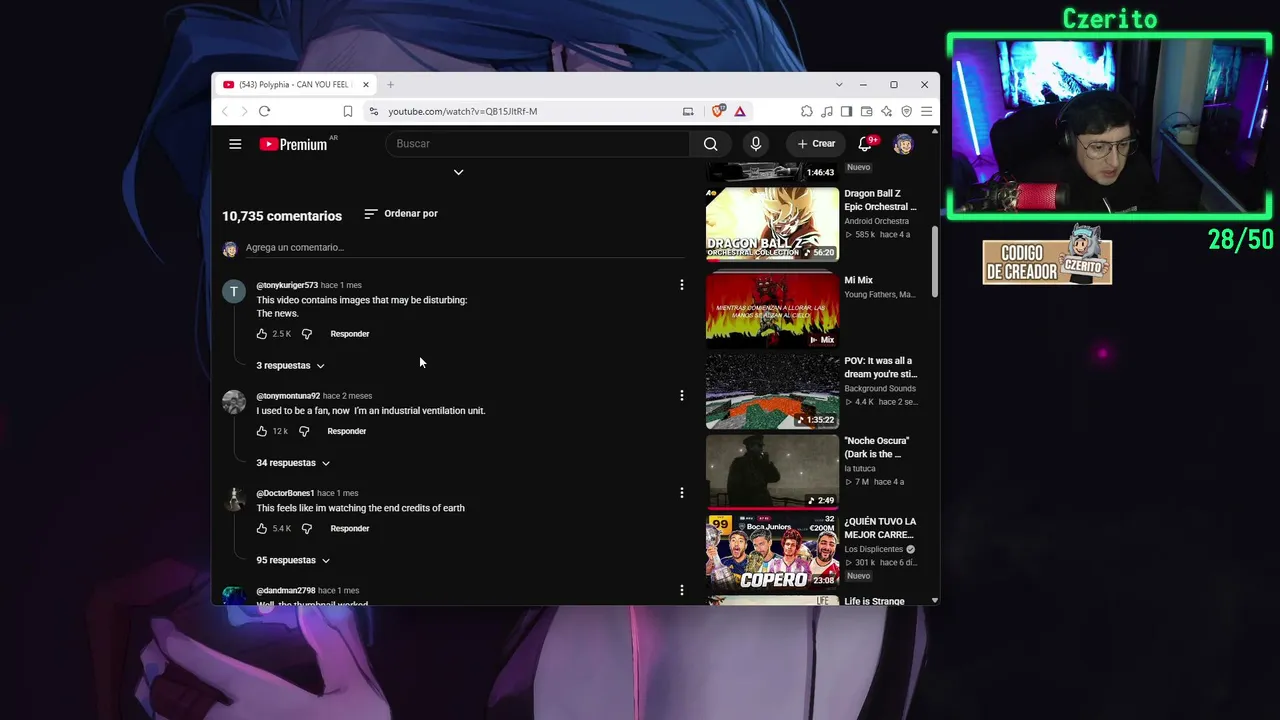Open the Dragon Ball Z Orchestral thumbnail
The image size is (1280, 720).
772,224
